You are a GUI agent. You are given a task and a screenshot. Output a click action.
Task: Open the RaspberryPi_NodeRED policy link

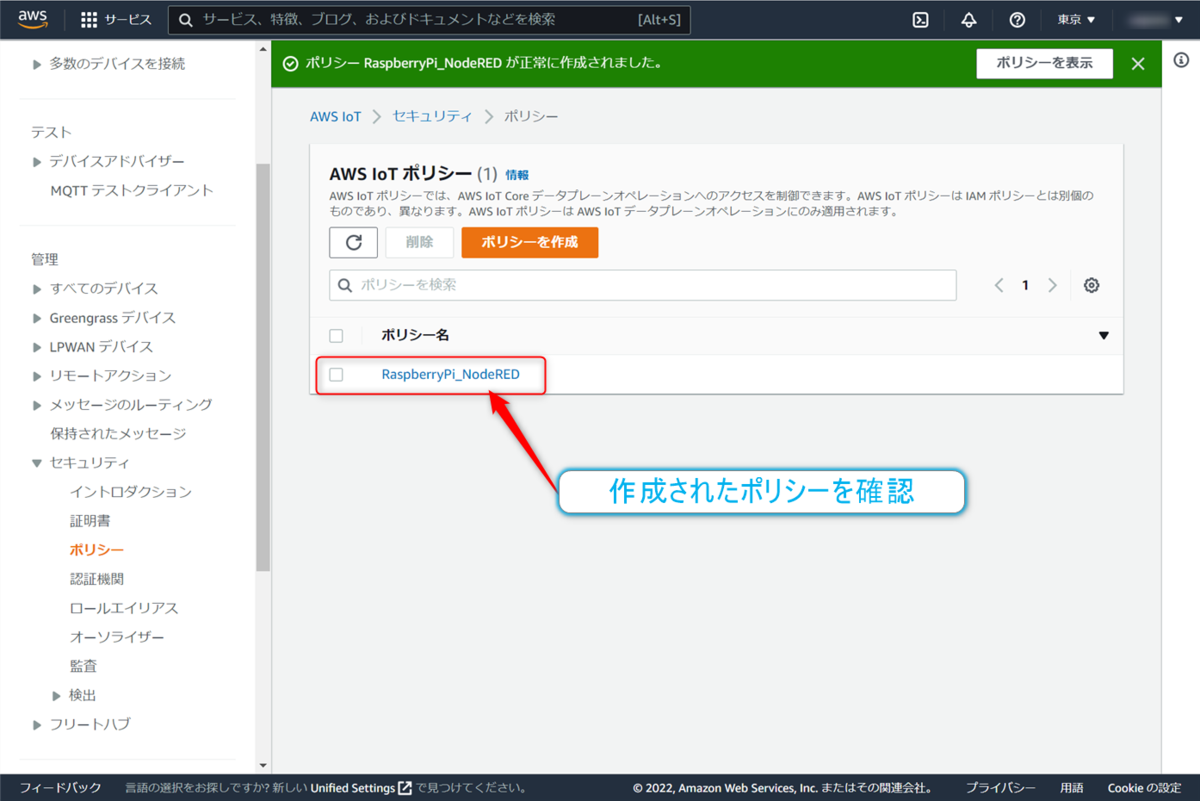coord(450,374)
